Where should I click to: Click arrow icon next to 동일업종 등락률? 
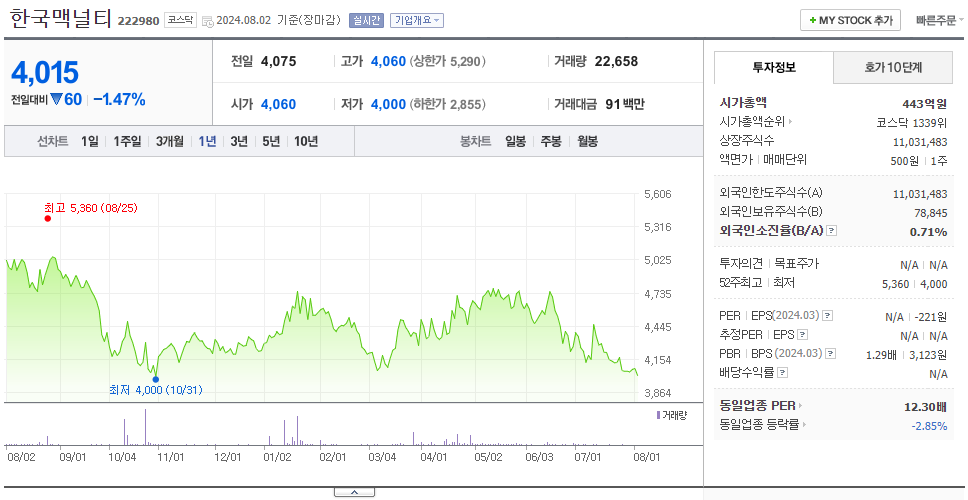pyautogui.click(x=804, y=425)
